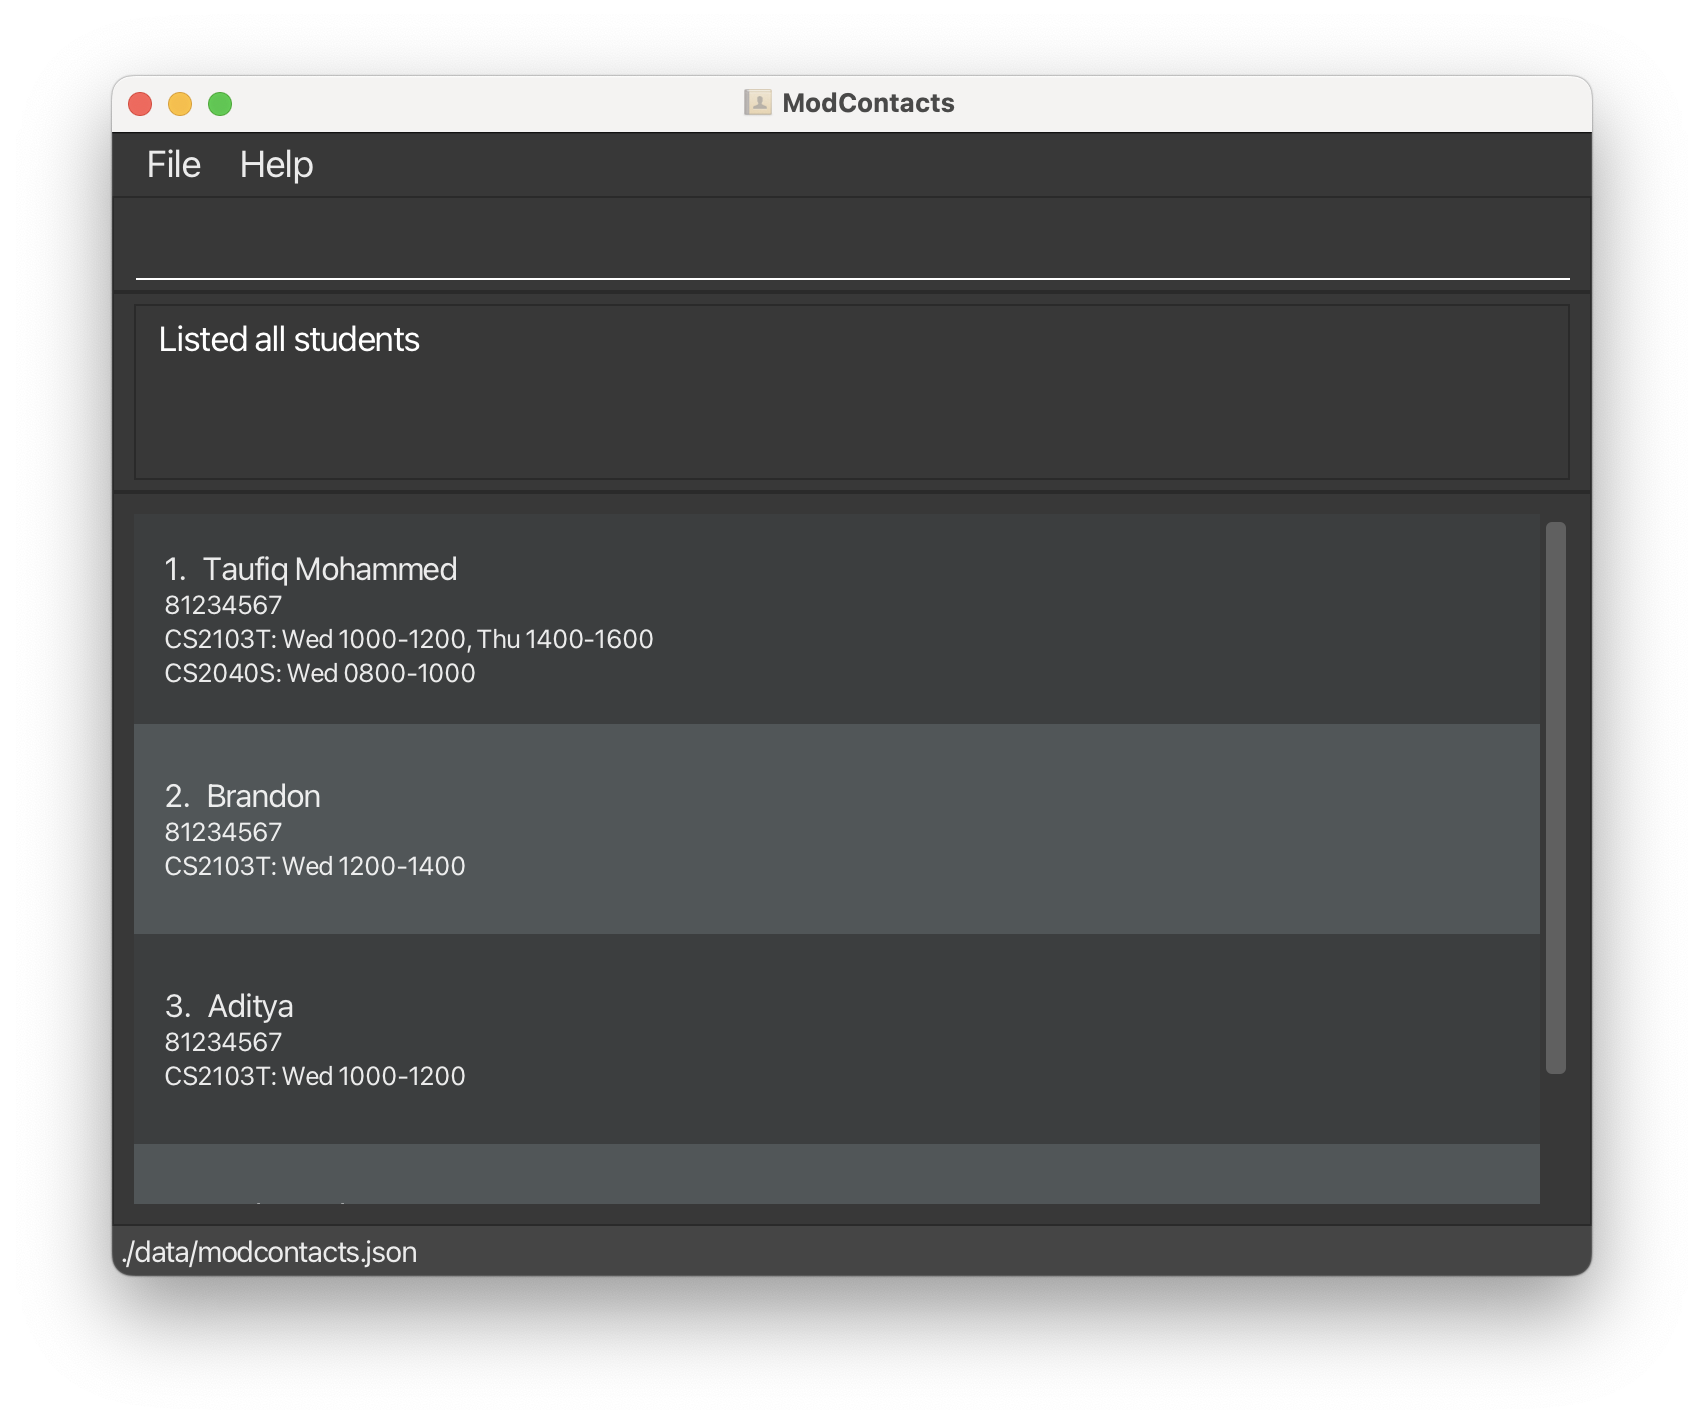Select the Brandon student entry
Screen dimensions: 1704x1424
[836, 829]
